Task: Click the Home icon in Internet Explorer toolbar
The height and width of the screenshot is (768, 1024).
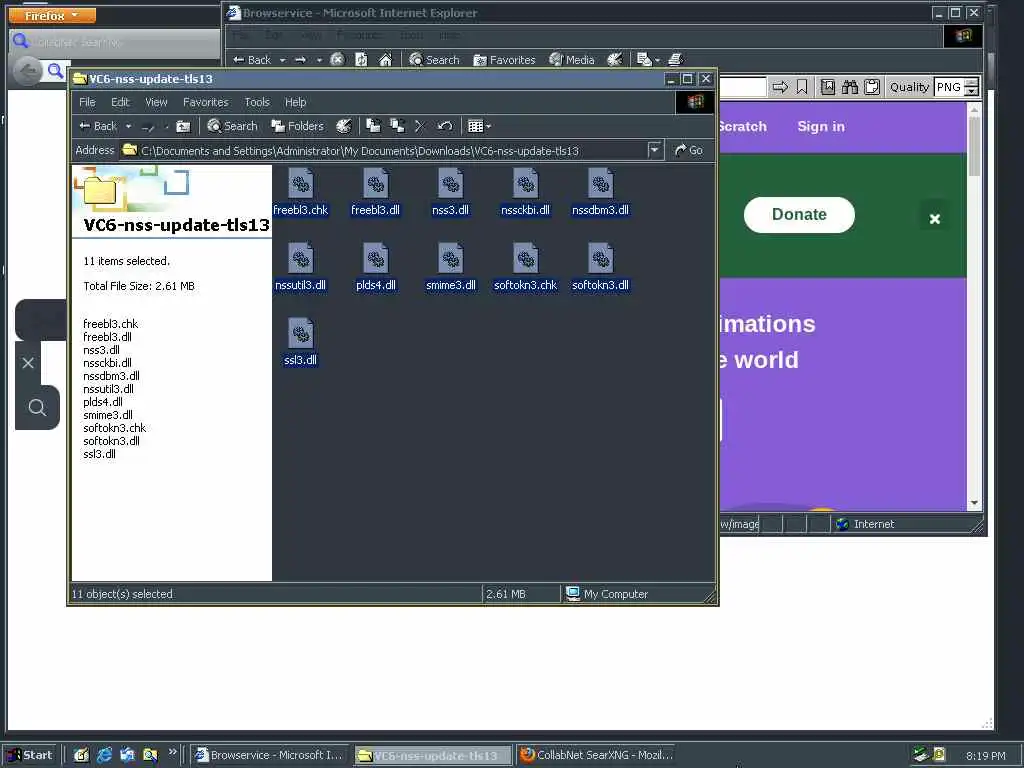Action: pyautogui.click(x=385, y=59)
